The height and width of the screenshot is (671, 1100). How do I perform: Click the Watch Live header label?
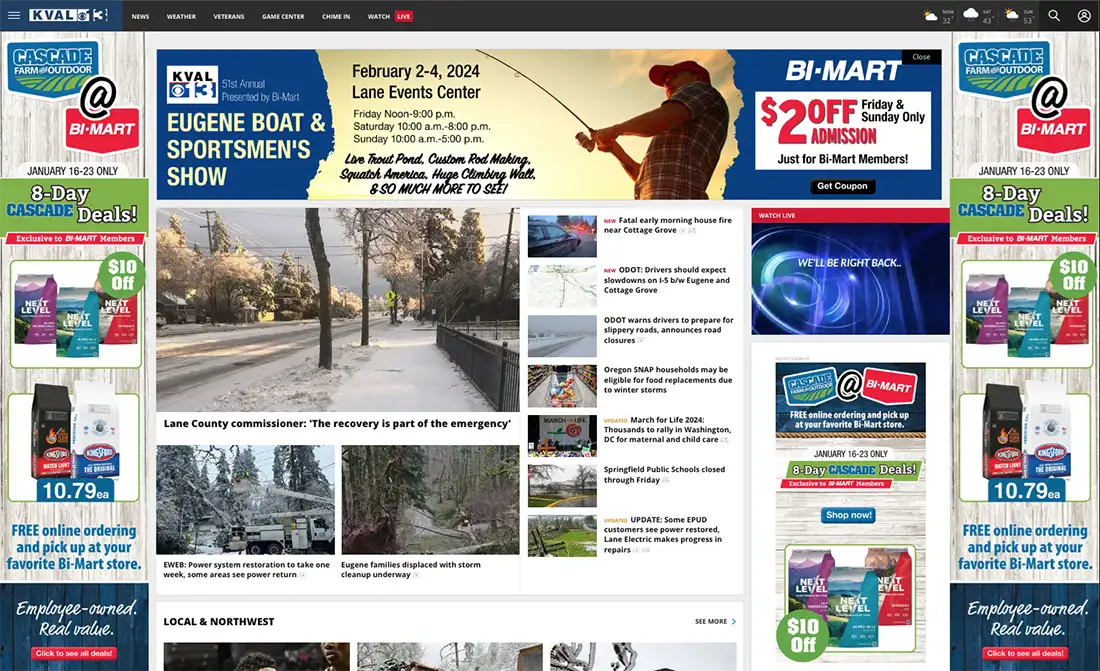pos(777,215)
